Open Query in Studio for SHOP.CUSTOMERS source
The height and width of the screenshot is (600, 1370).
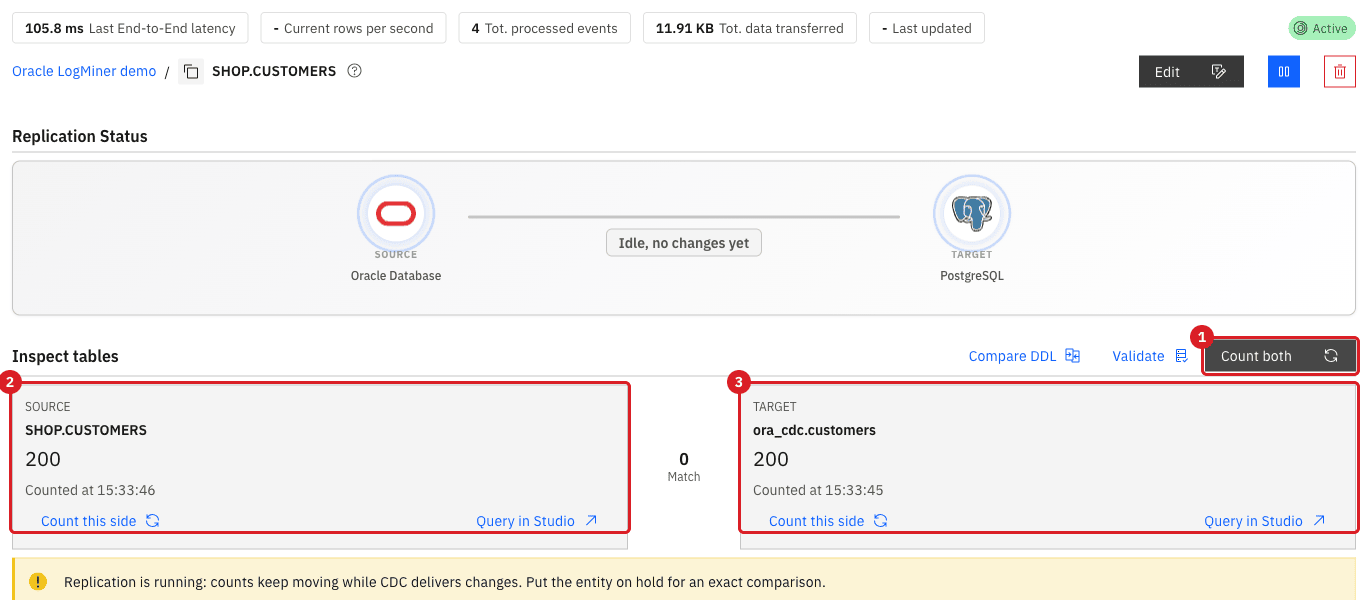pos(537,521)
